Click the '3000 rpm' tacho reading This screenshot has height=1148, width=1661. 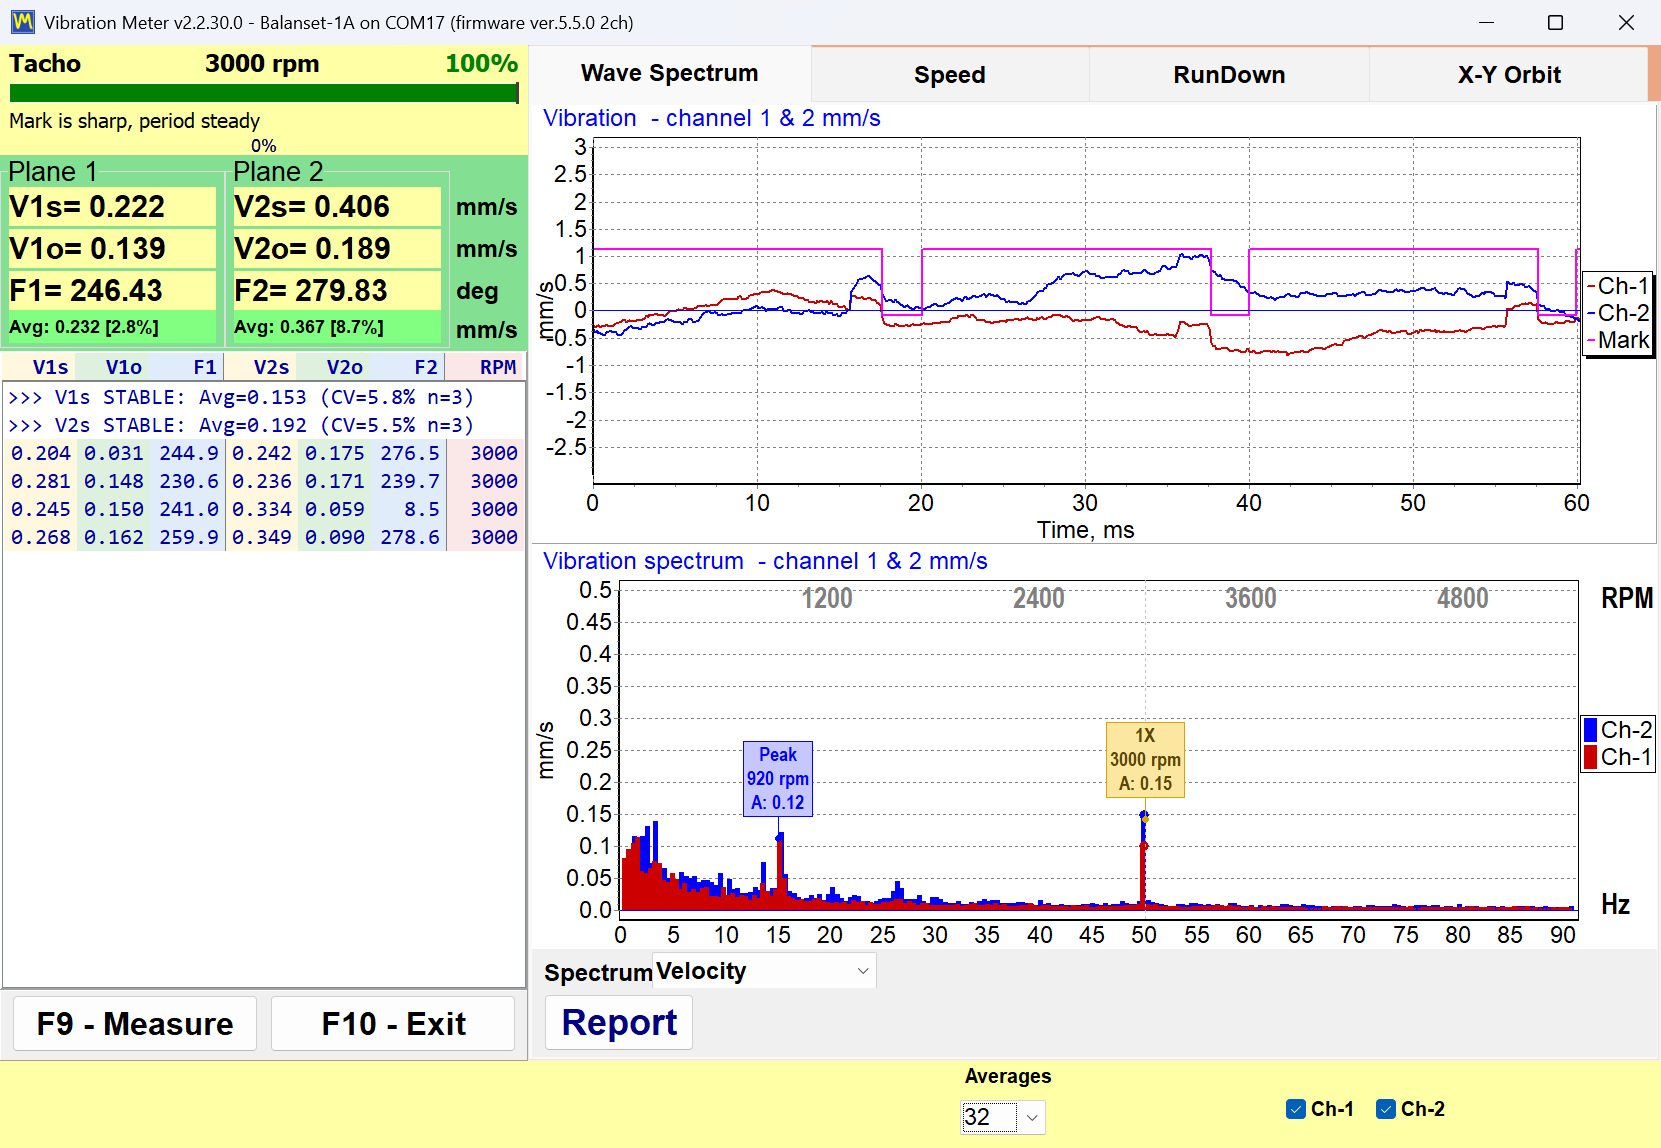click(262, 63)
